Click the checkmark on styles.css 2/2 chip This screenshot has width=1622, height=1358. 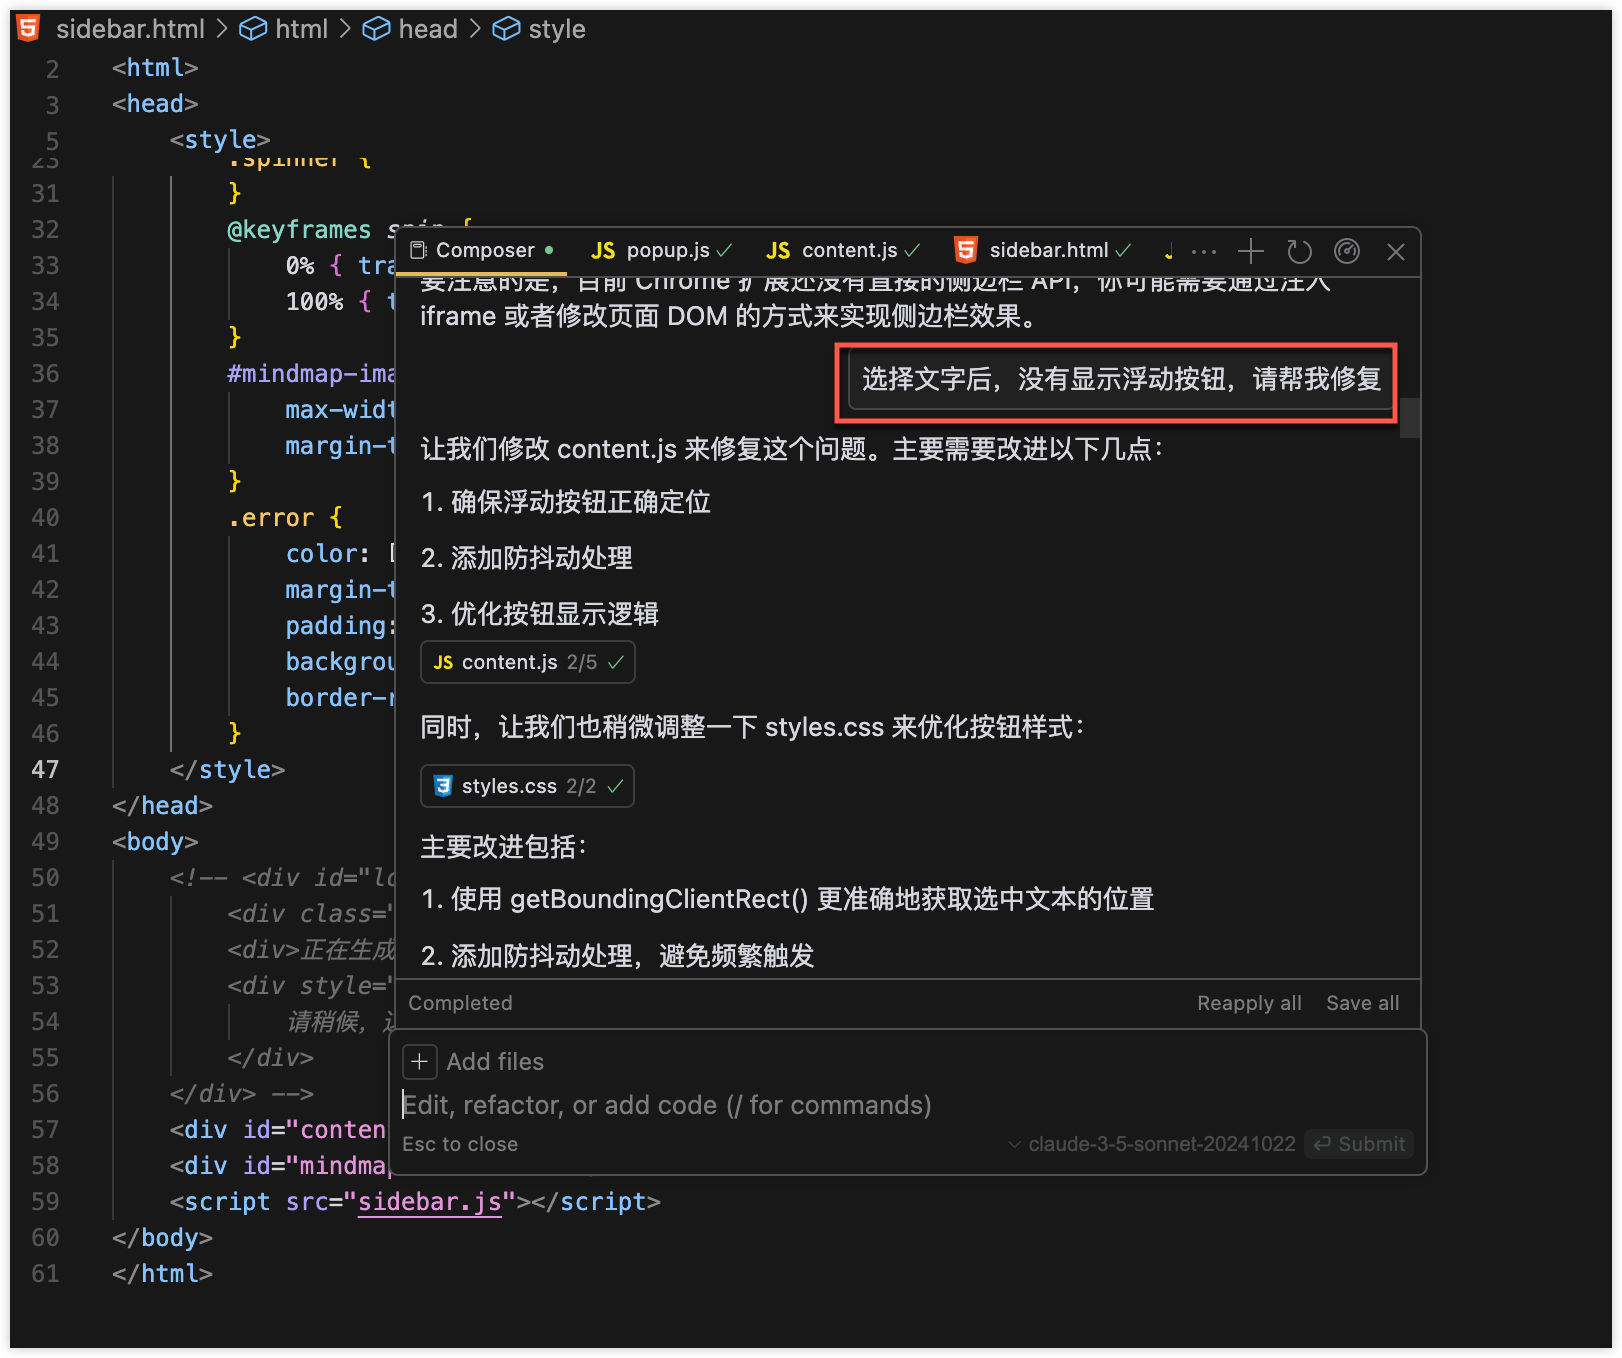tap(615, 786)
